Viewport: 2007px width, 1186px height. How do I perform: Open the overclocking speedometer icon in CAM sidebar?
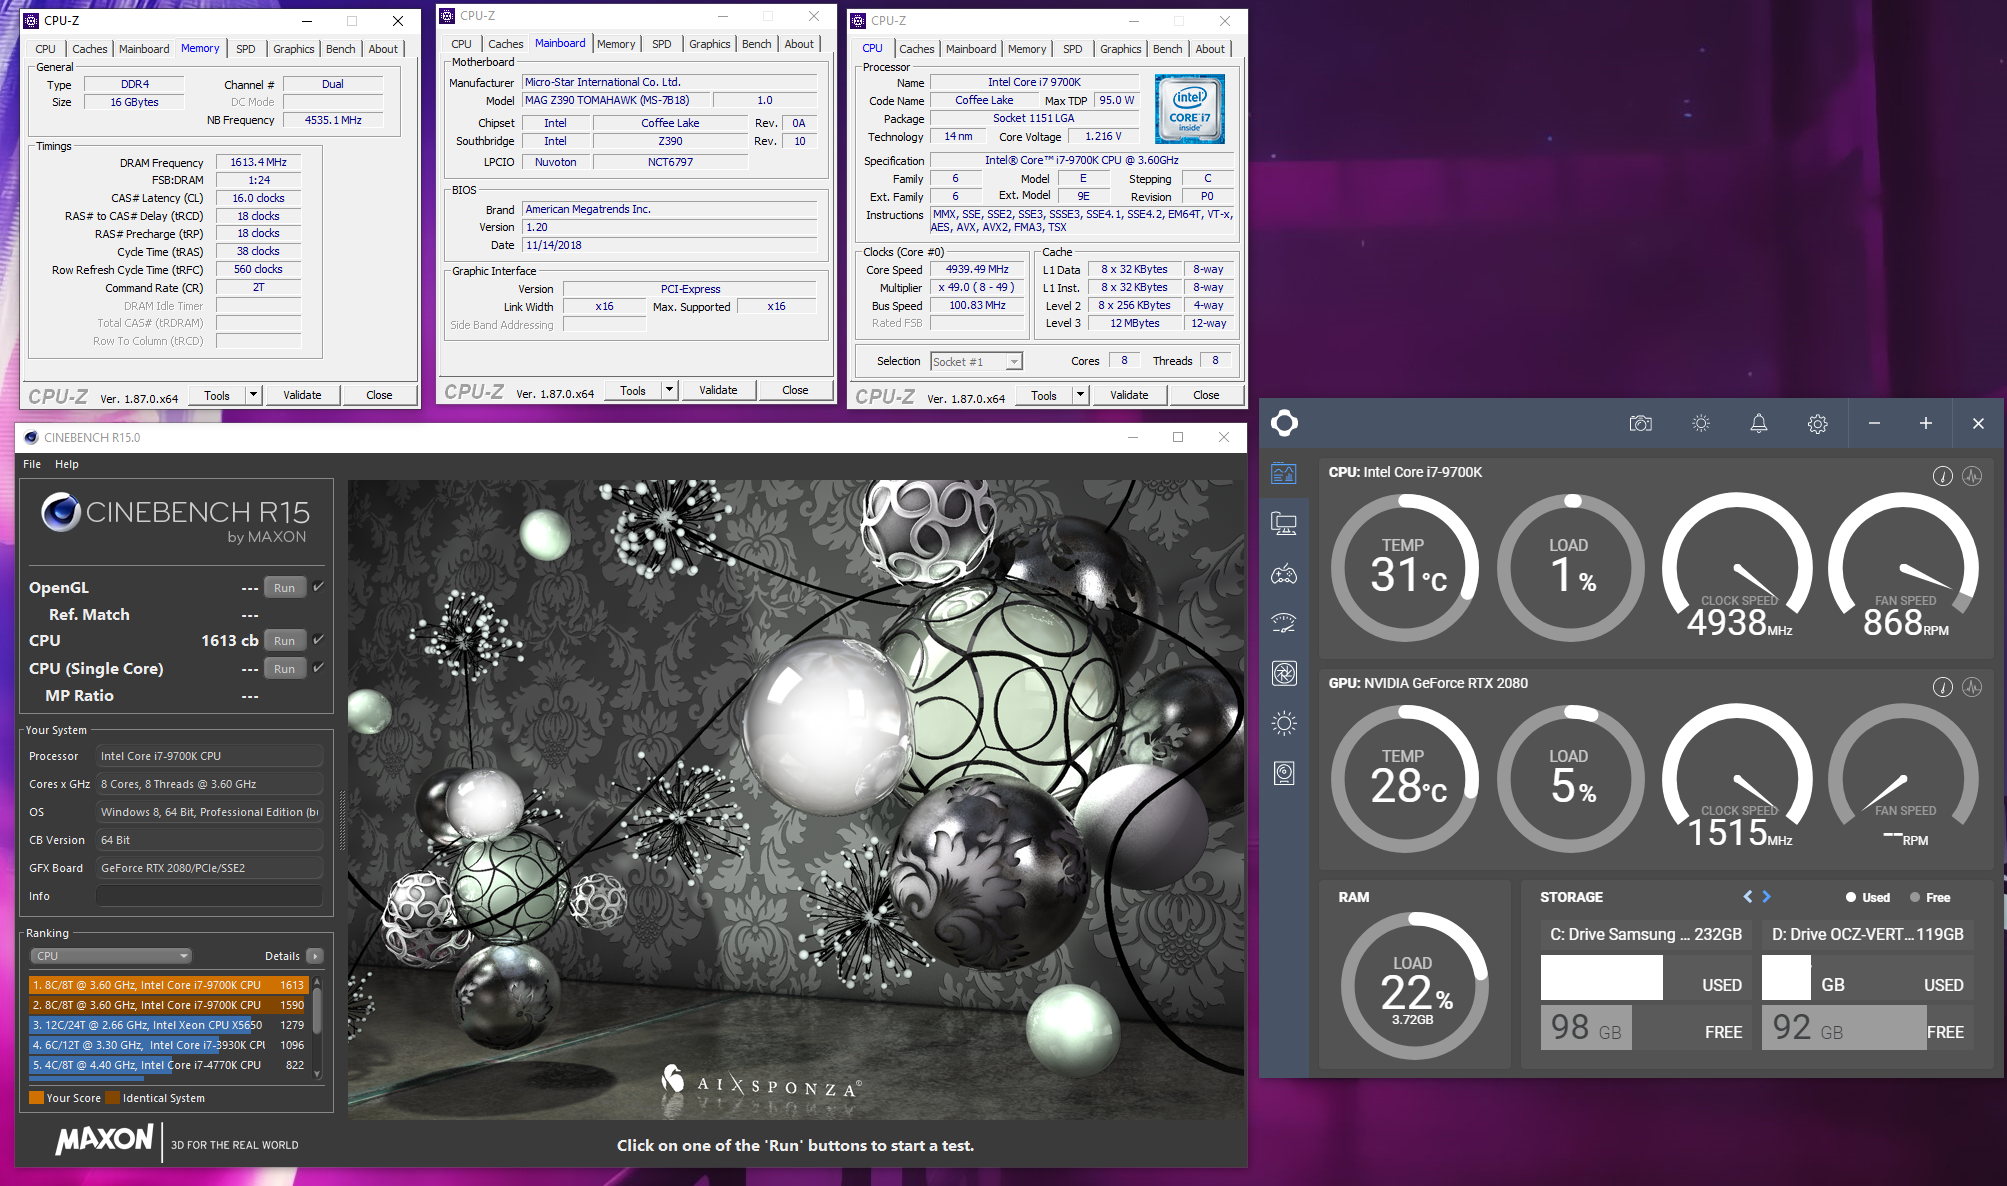click(1284, 623)
